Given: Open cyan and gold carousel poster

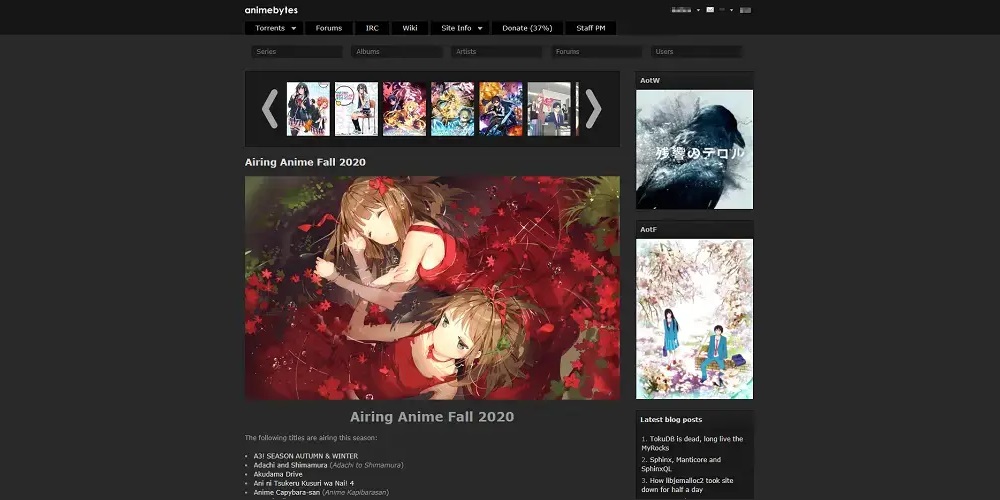Looking at the screenshot, I should [453, 108].
